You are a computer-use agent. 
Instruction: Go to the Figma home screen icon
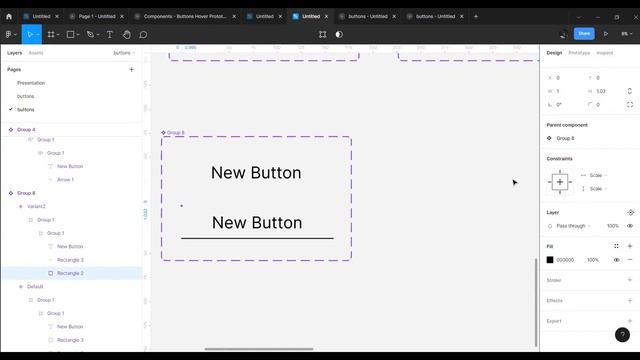[9, 17]
